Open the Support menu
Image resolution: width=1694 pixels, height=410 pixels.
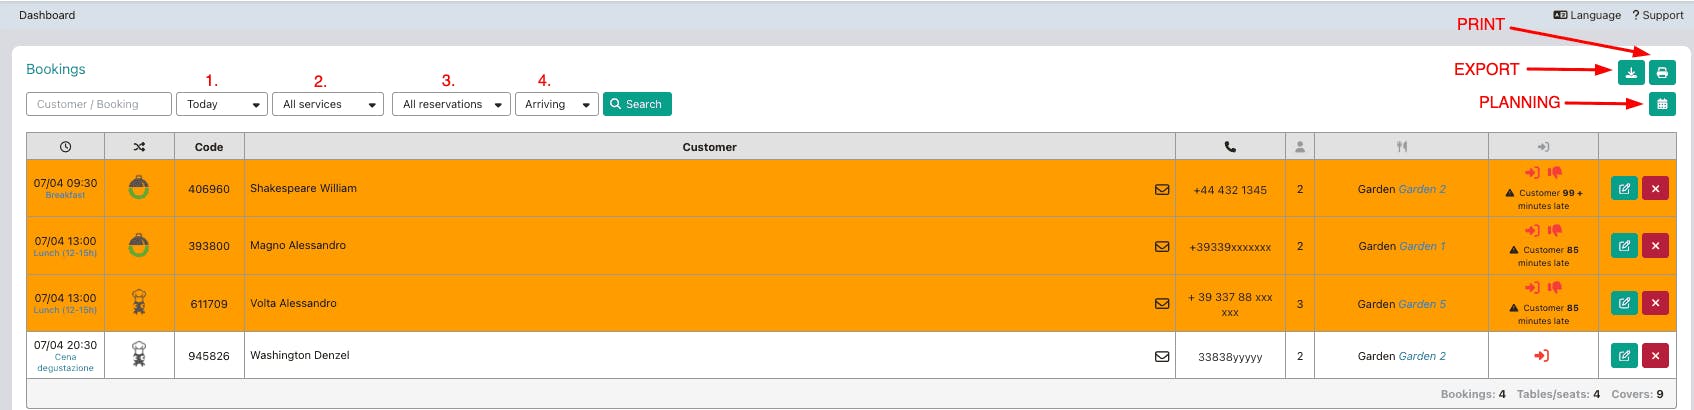pos(1658,15)
